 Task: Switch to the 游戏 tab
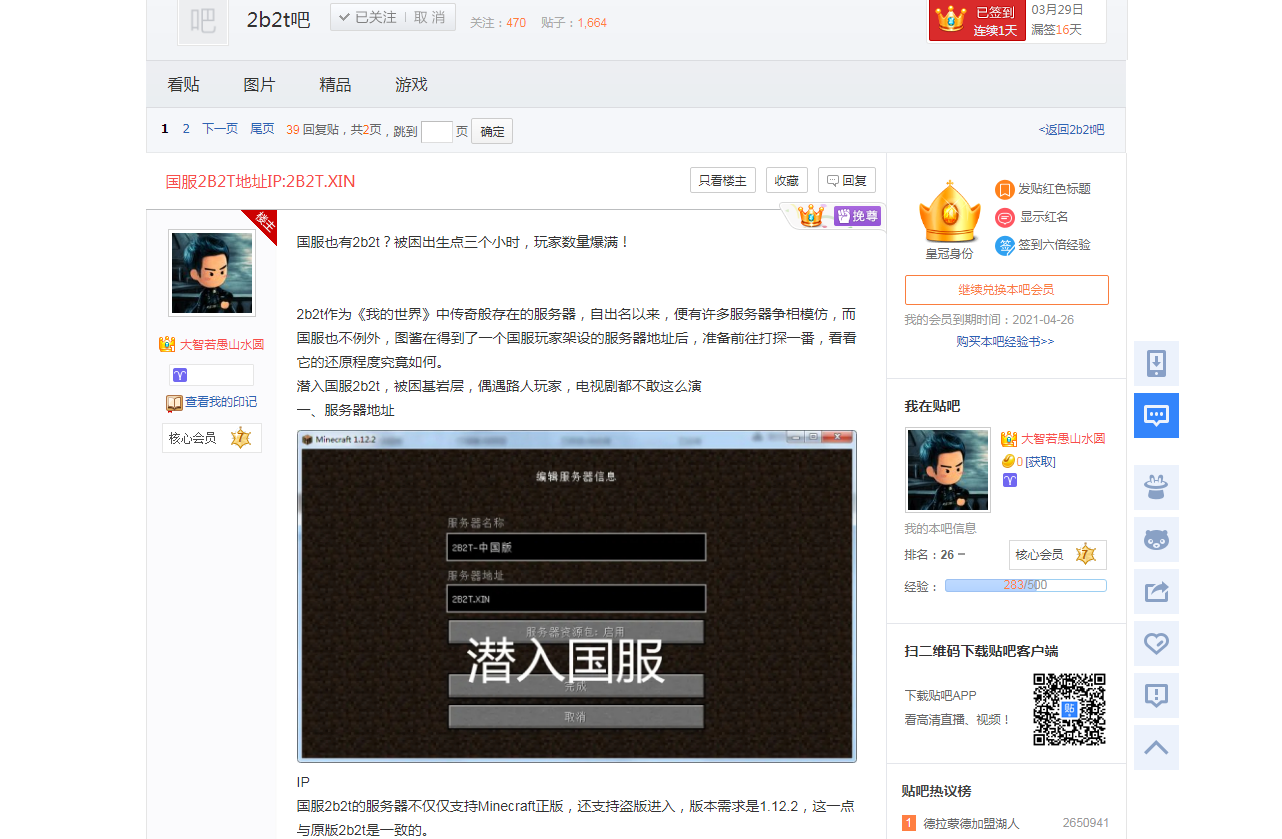click(x=411, y=85)
